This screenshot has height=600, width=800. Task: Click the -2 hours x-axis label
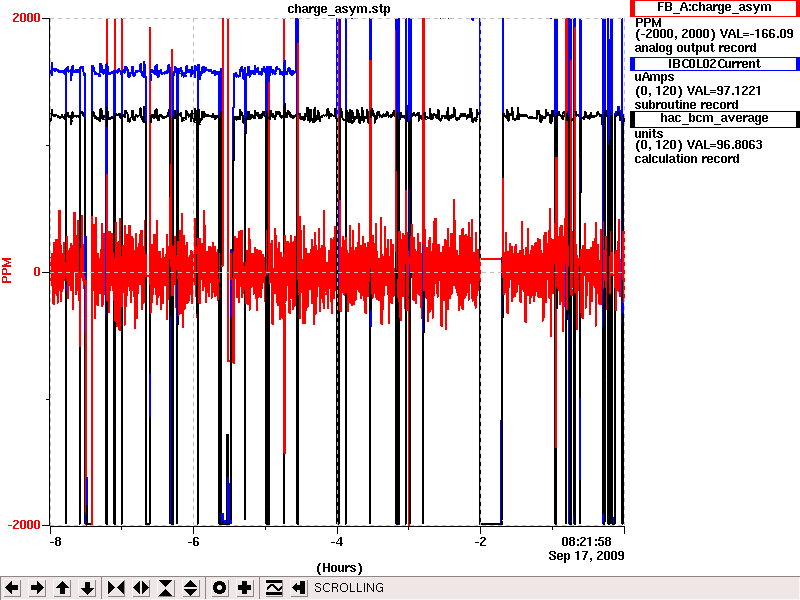pyautogui.click(x=480, y=542)
